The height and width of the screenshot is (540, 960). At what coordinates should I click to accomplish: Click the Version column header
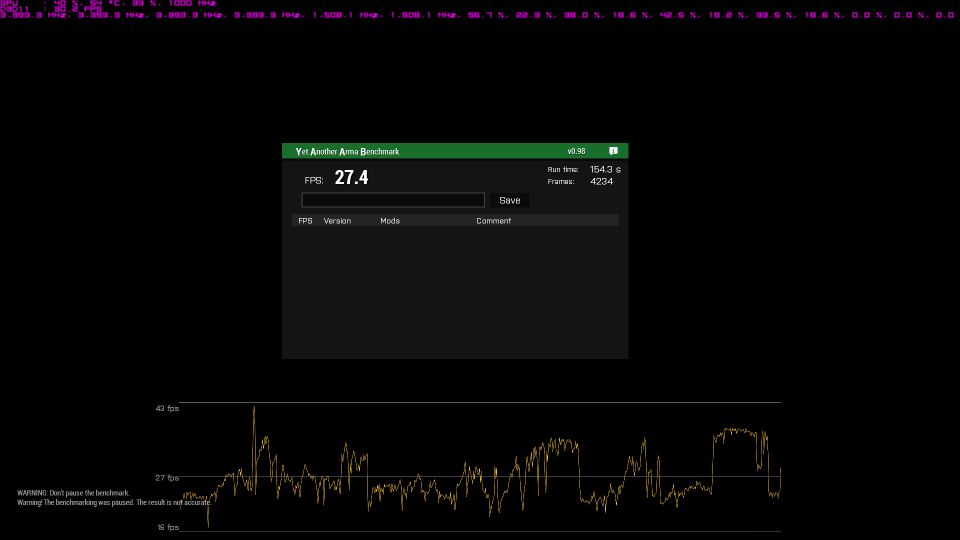click(337, 221)
